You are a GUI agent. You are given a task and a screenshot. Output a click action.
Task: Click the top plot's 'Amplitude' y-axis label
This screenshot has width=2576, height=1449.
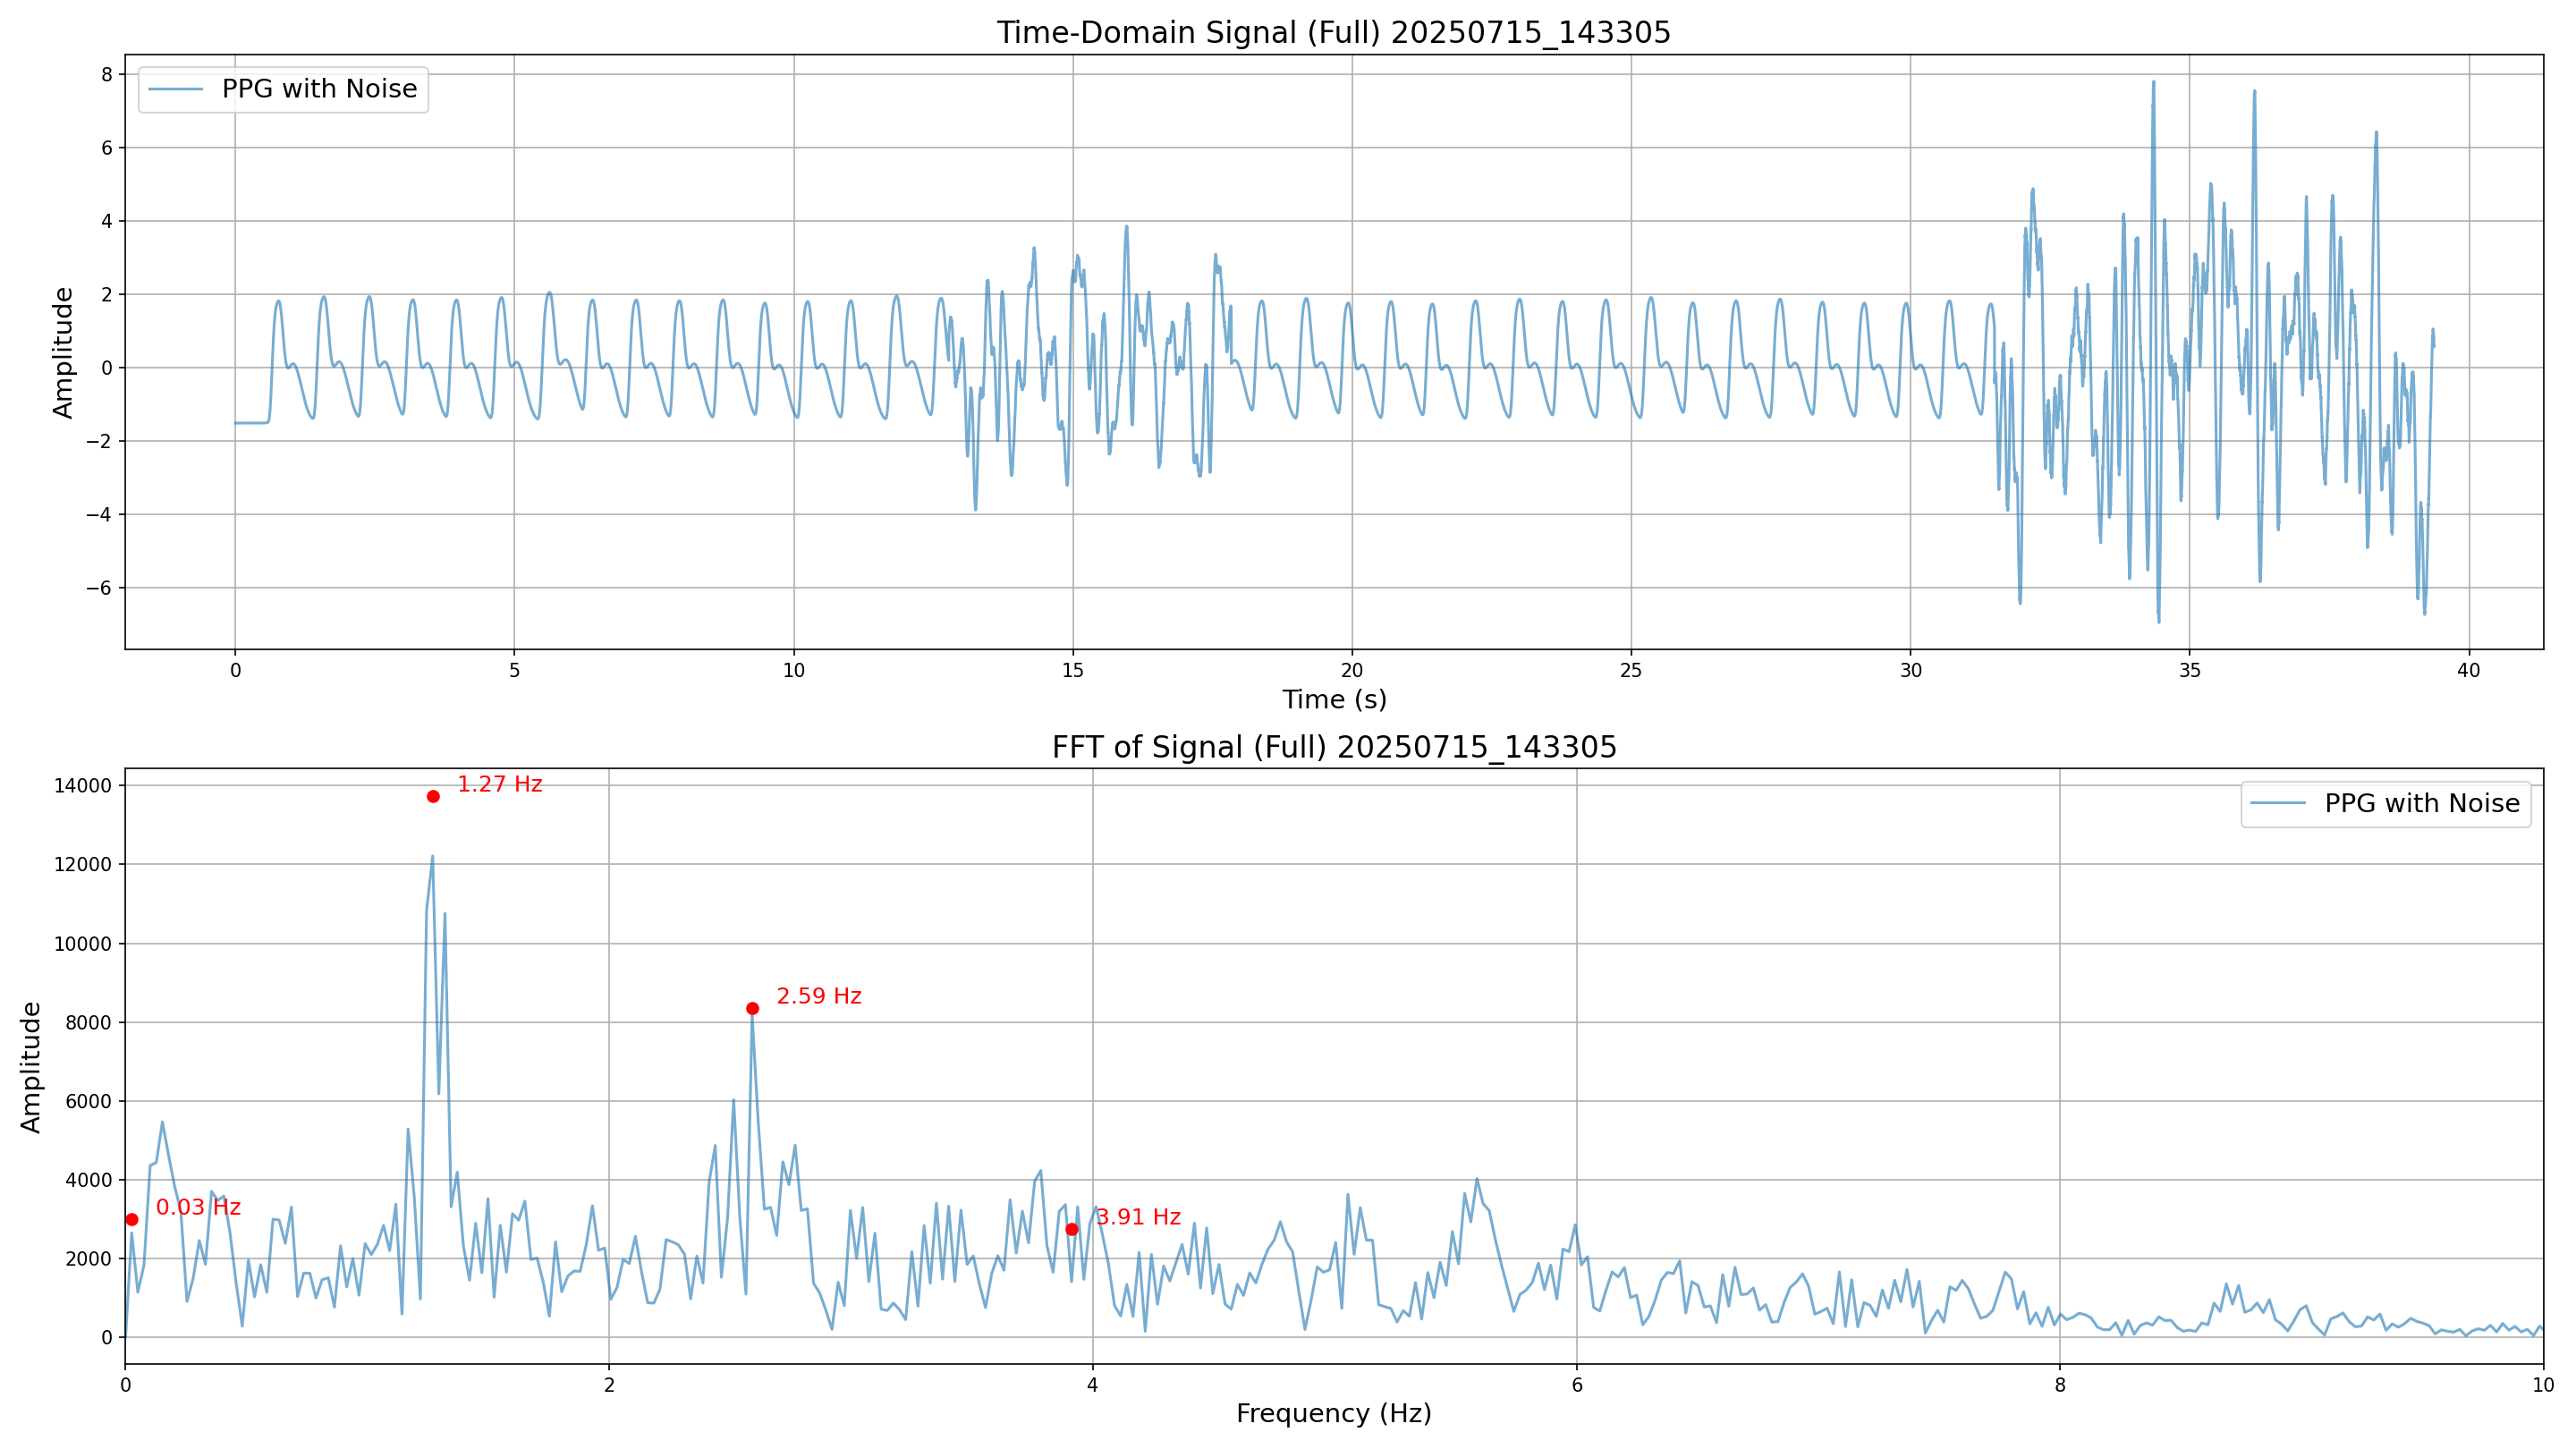point(63,353)
